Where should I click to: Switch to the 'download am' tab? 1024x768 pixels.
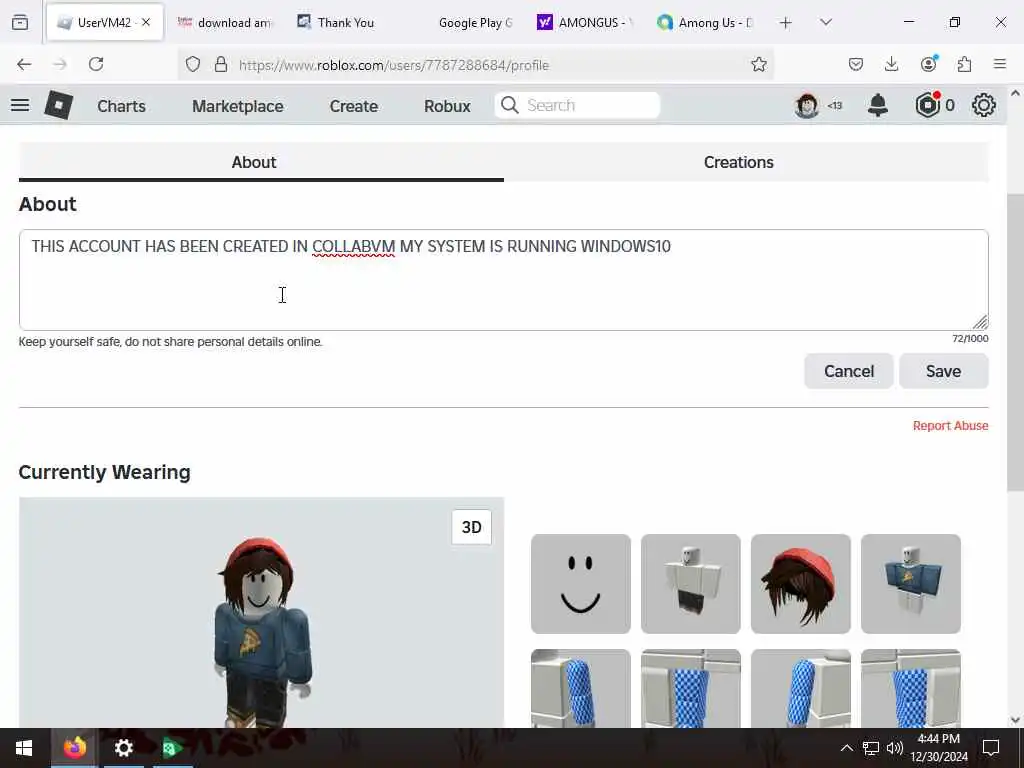pyautogui.click(x=224, y=23)
